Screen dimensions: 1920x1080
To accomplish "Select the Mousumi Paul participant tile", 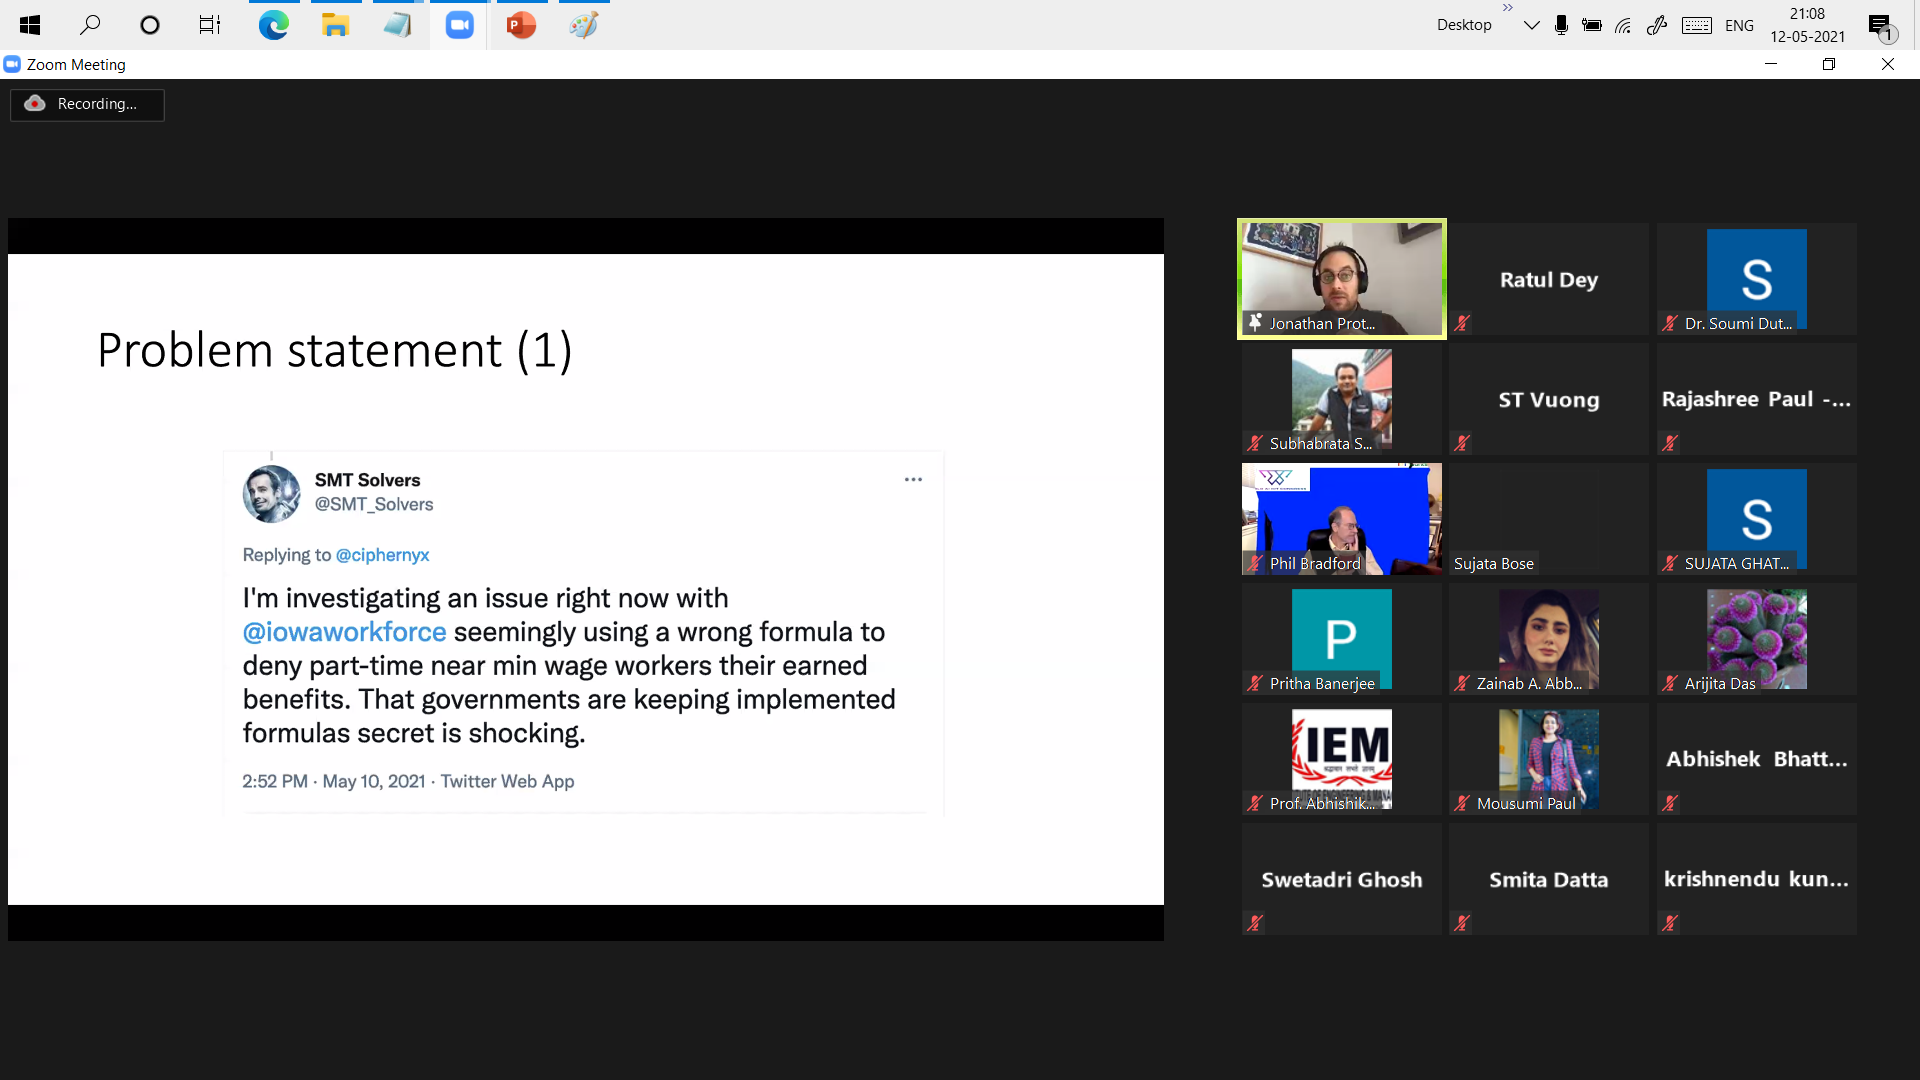I will 1548,759.
